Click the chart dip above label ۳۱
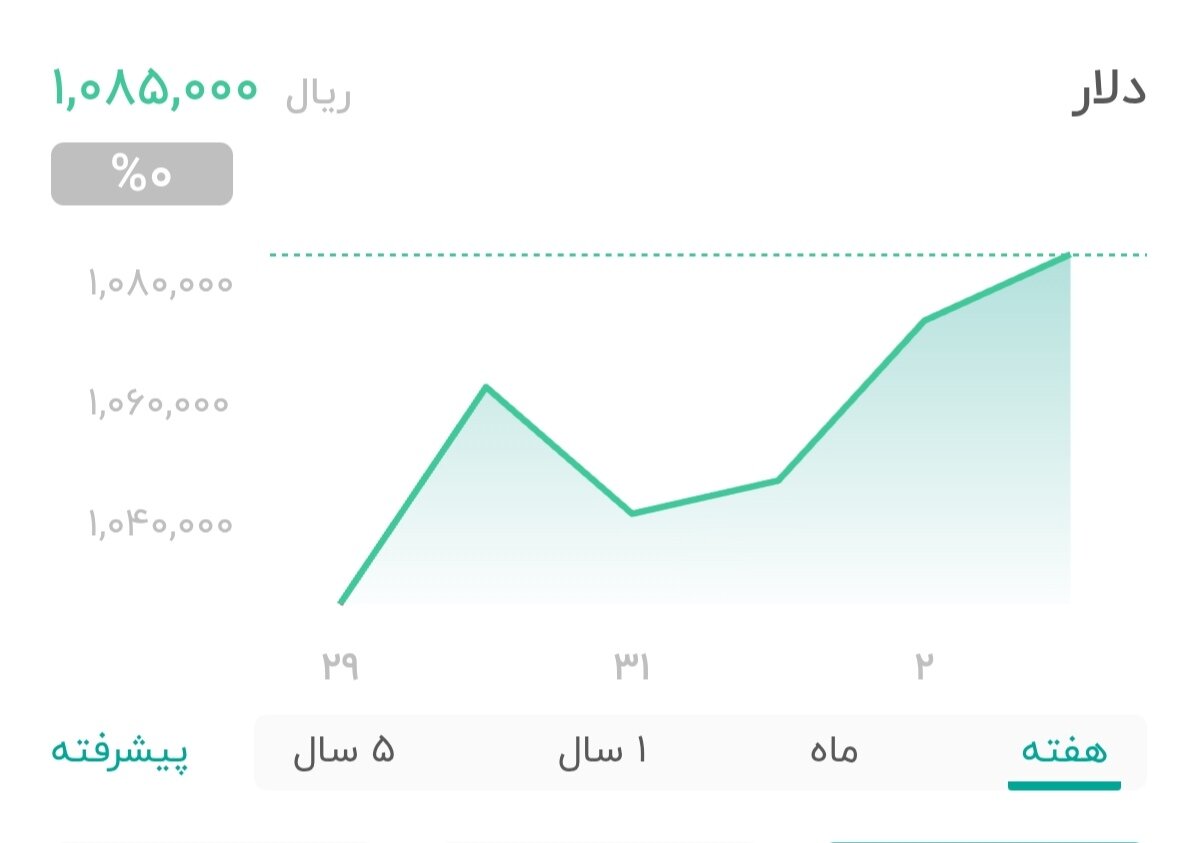 coord(632,512)
